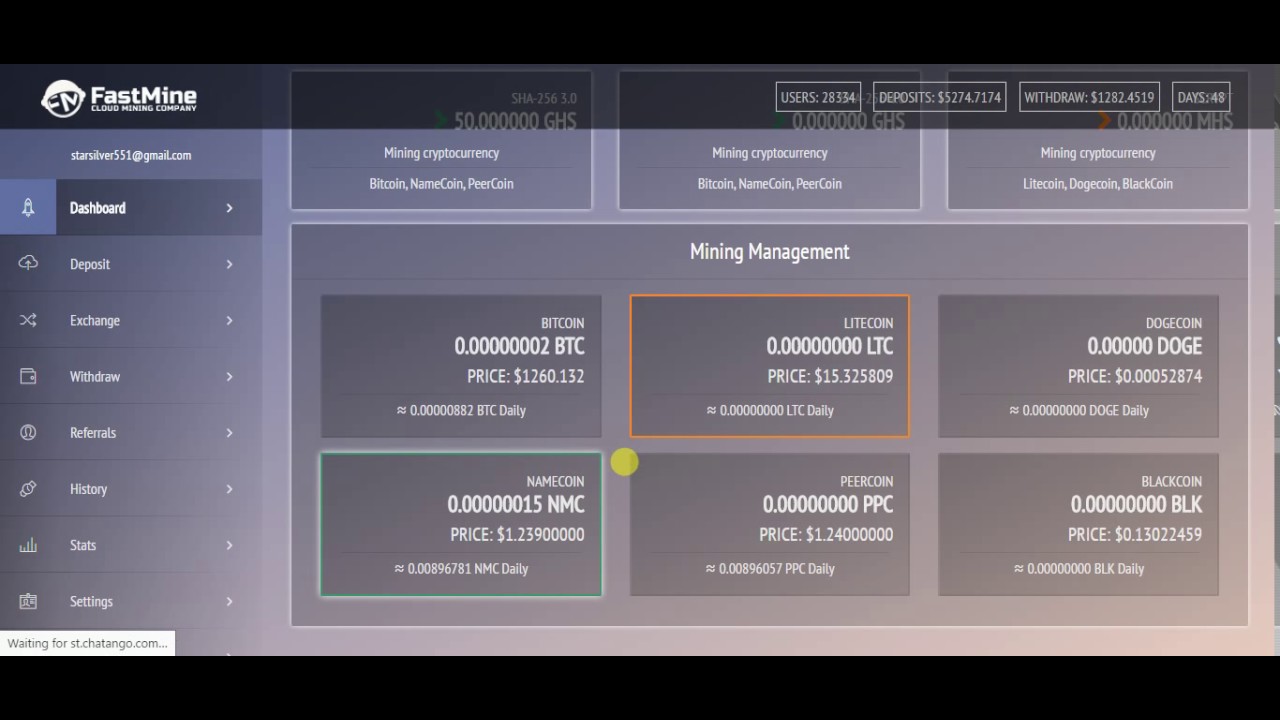Open the Deposit menu item
Screen dimensions: 1280x720
point(131,264)
